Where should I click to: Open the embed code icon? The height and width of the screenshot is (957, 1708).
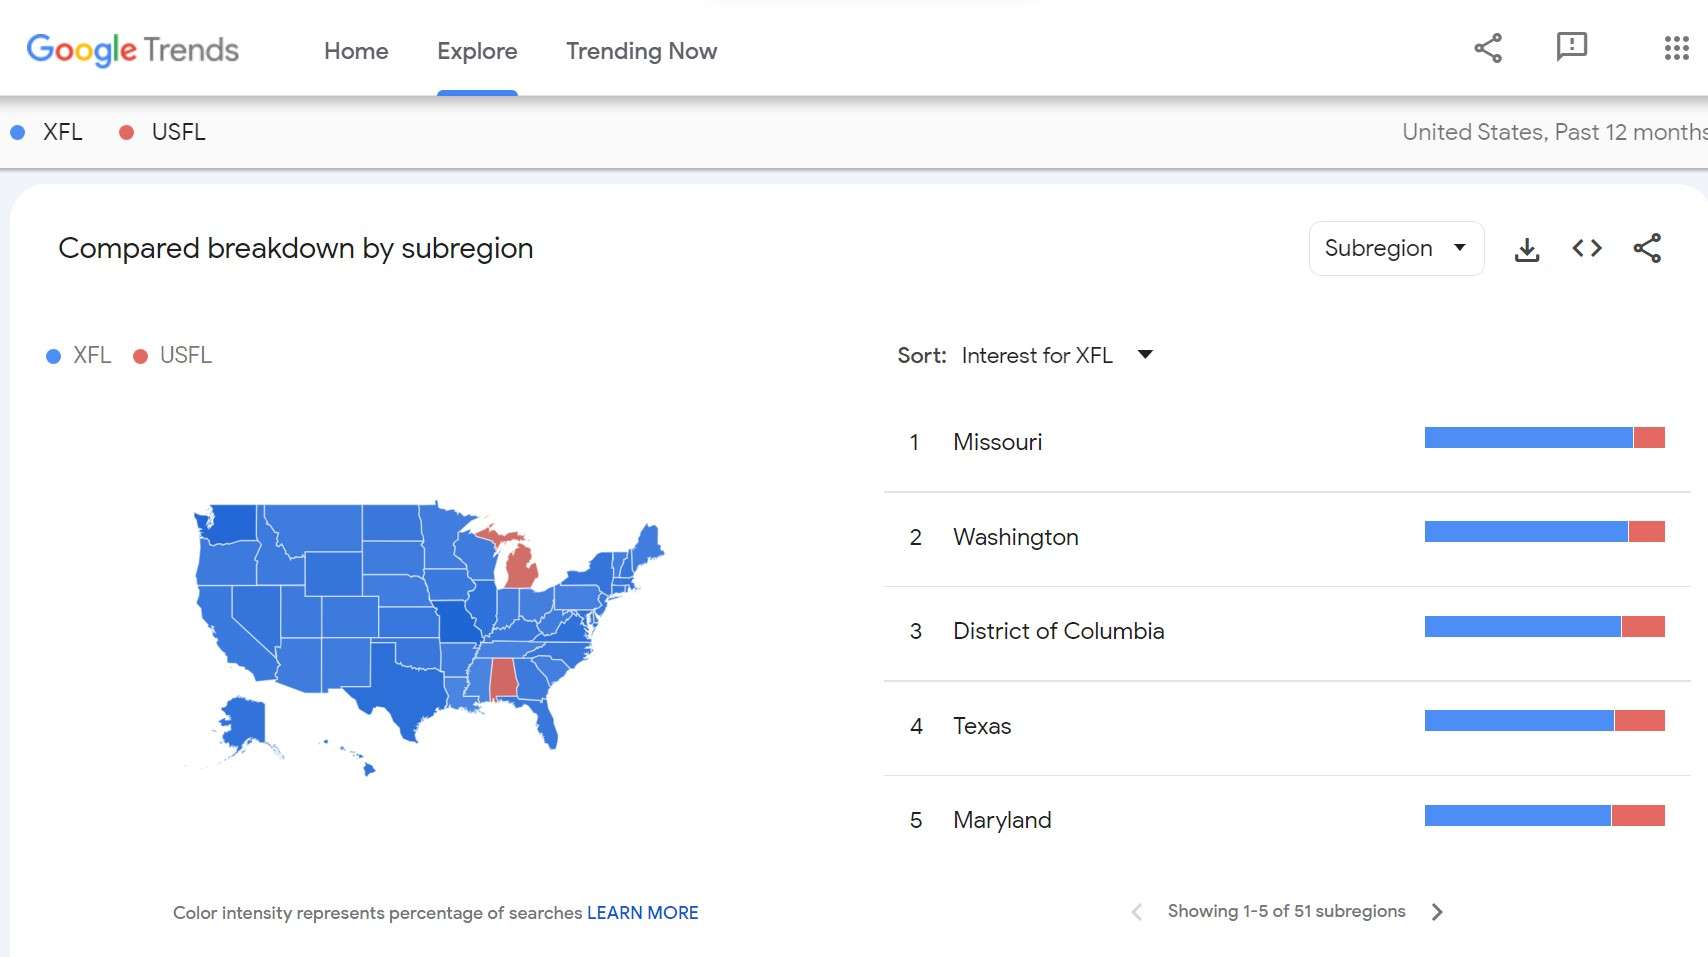[x=1587, y=248]
